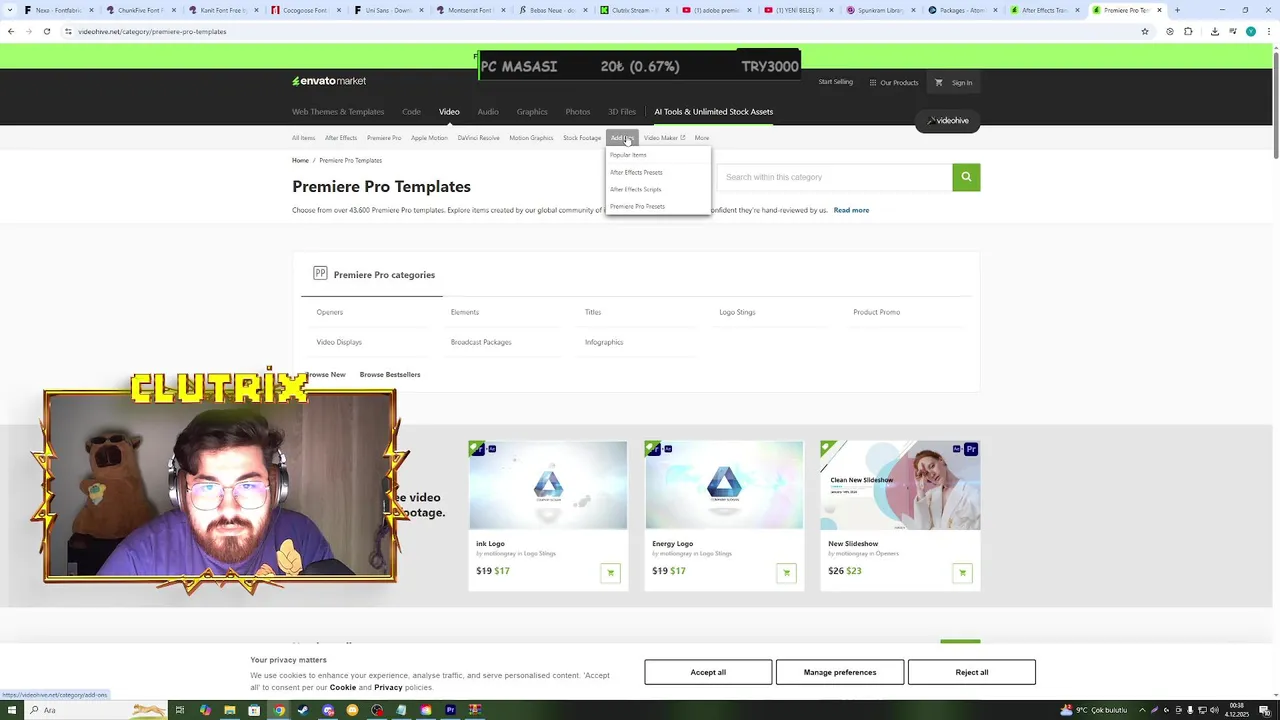Open the Web Themes & Templates menu
Screen dimensions: 1280x720
[338, 111]
